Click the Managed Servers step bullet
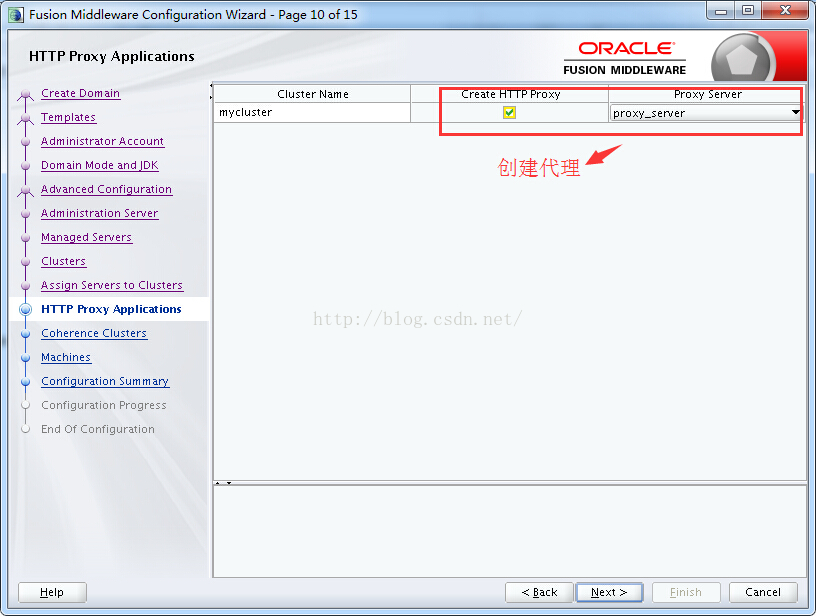 (26, 237)
